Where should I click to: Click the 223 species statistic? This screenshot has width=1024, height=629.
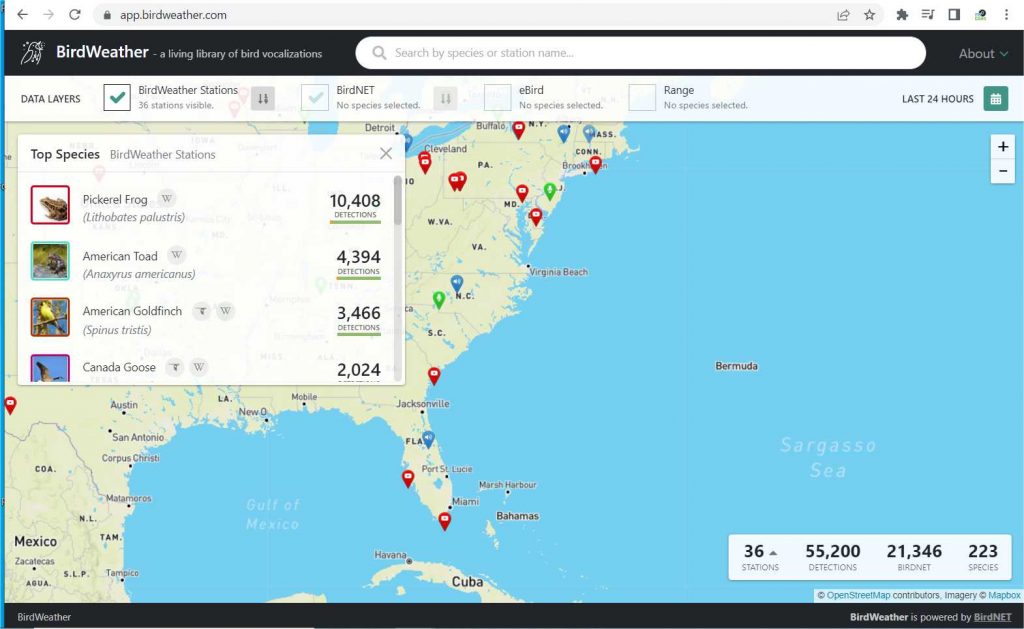[983, 557]
